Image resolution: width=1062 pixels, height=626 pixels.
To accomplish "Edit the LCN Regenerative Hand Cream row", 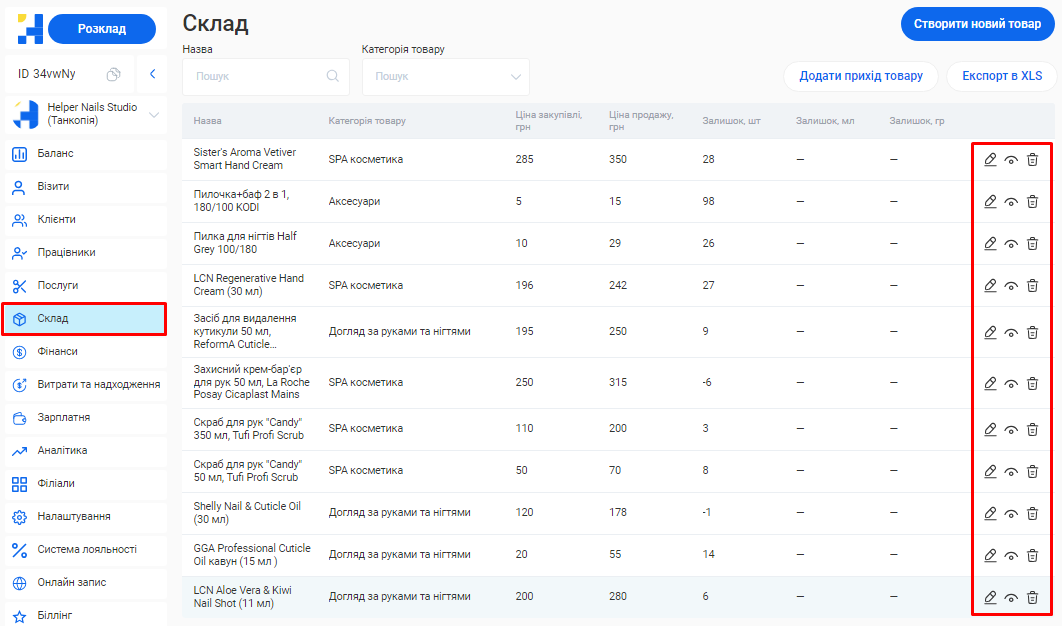I will click(990, 286).
